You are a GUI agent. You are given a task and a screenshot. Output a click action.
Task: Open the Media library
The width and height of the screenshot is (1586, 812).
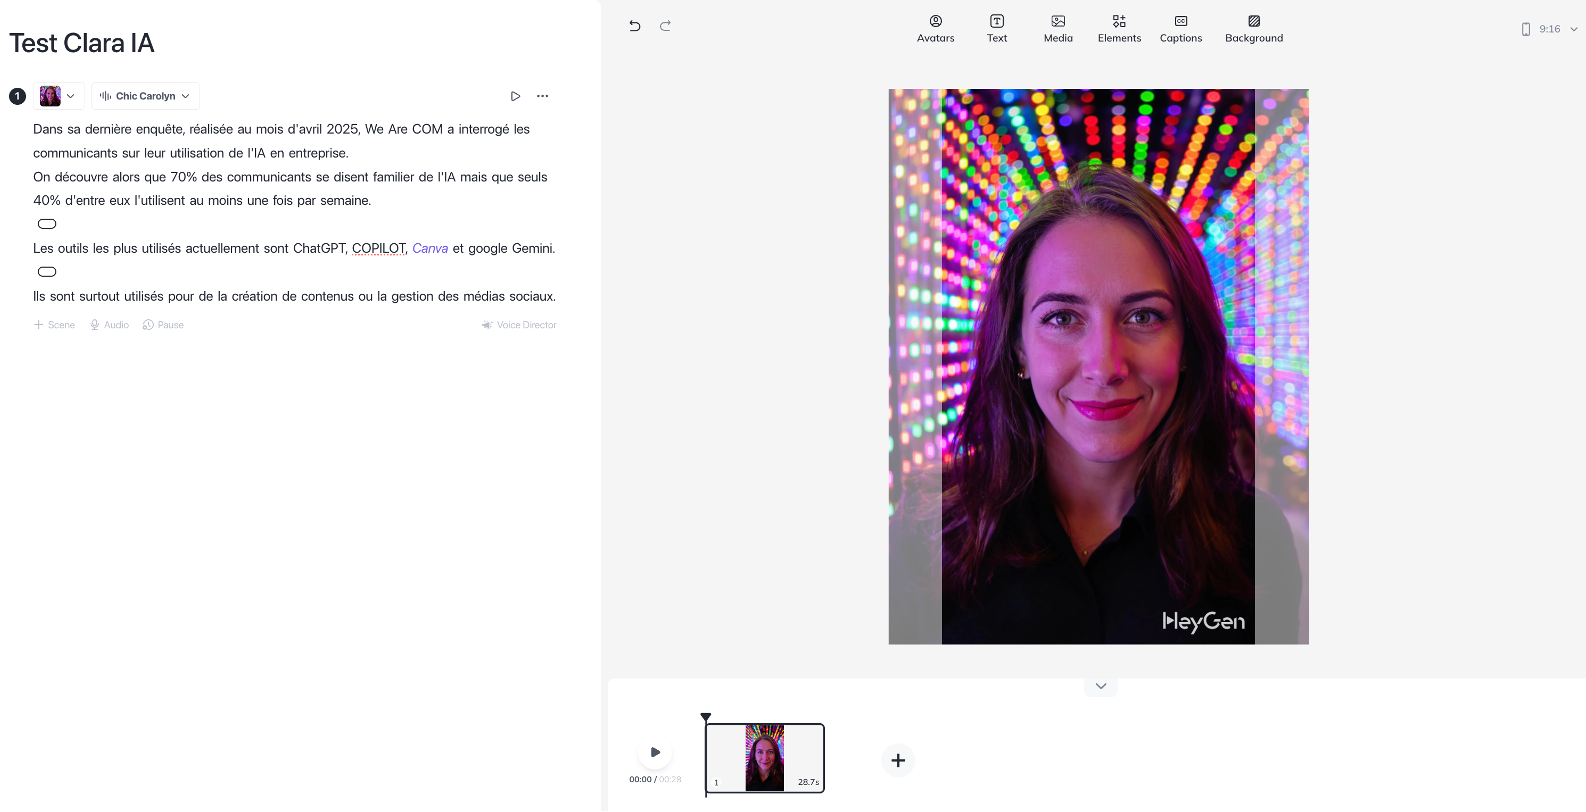point(1058,29)
